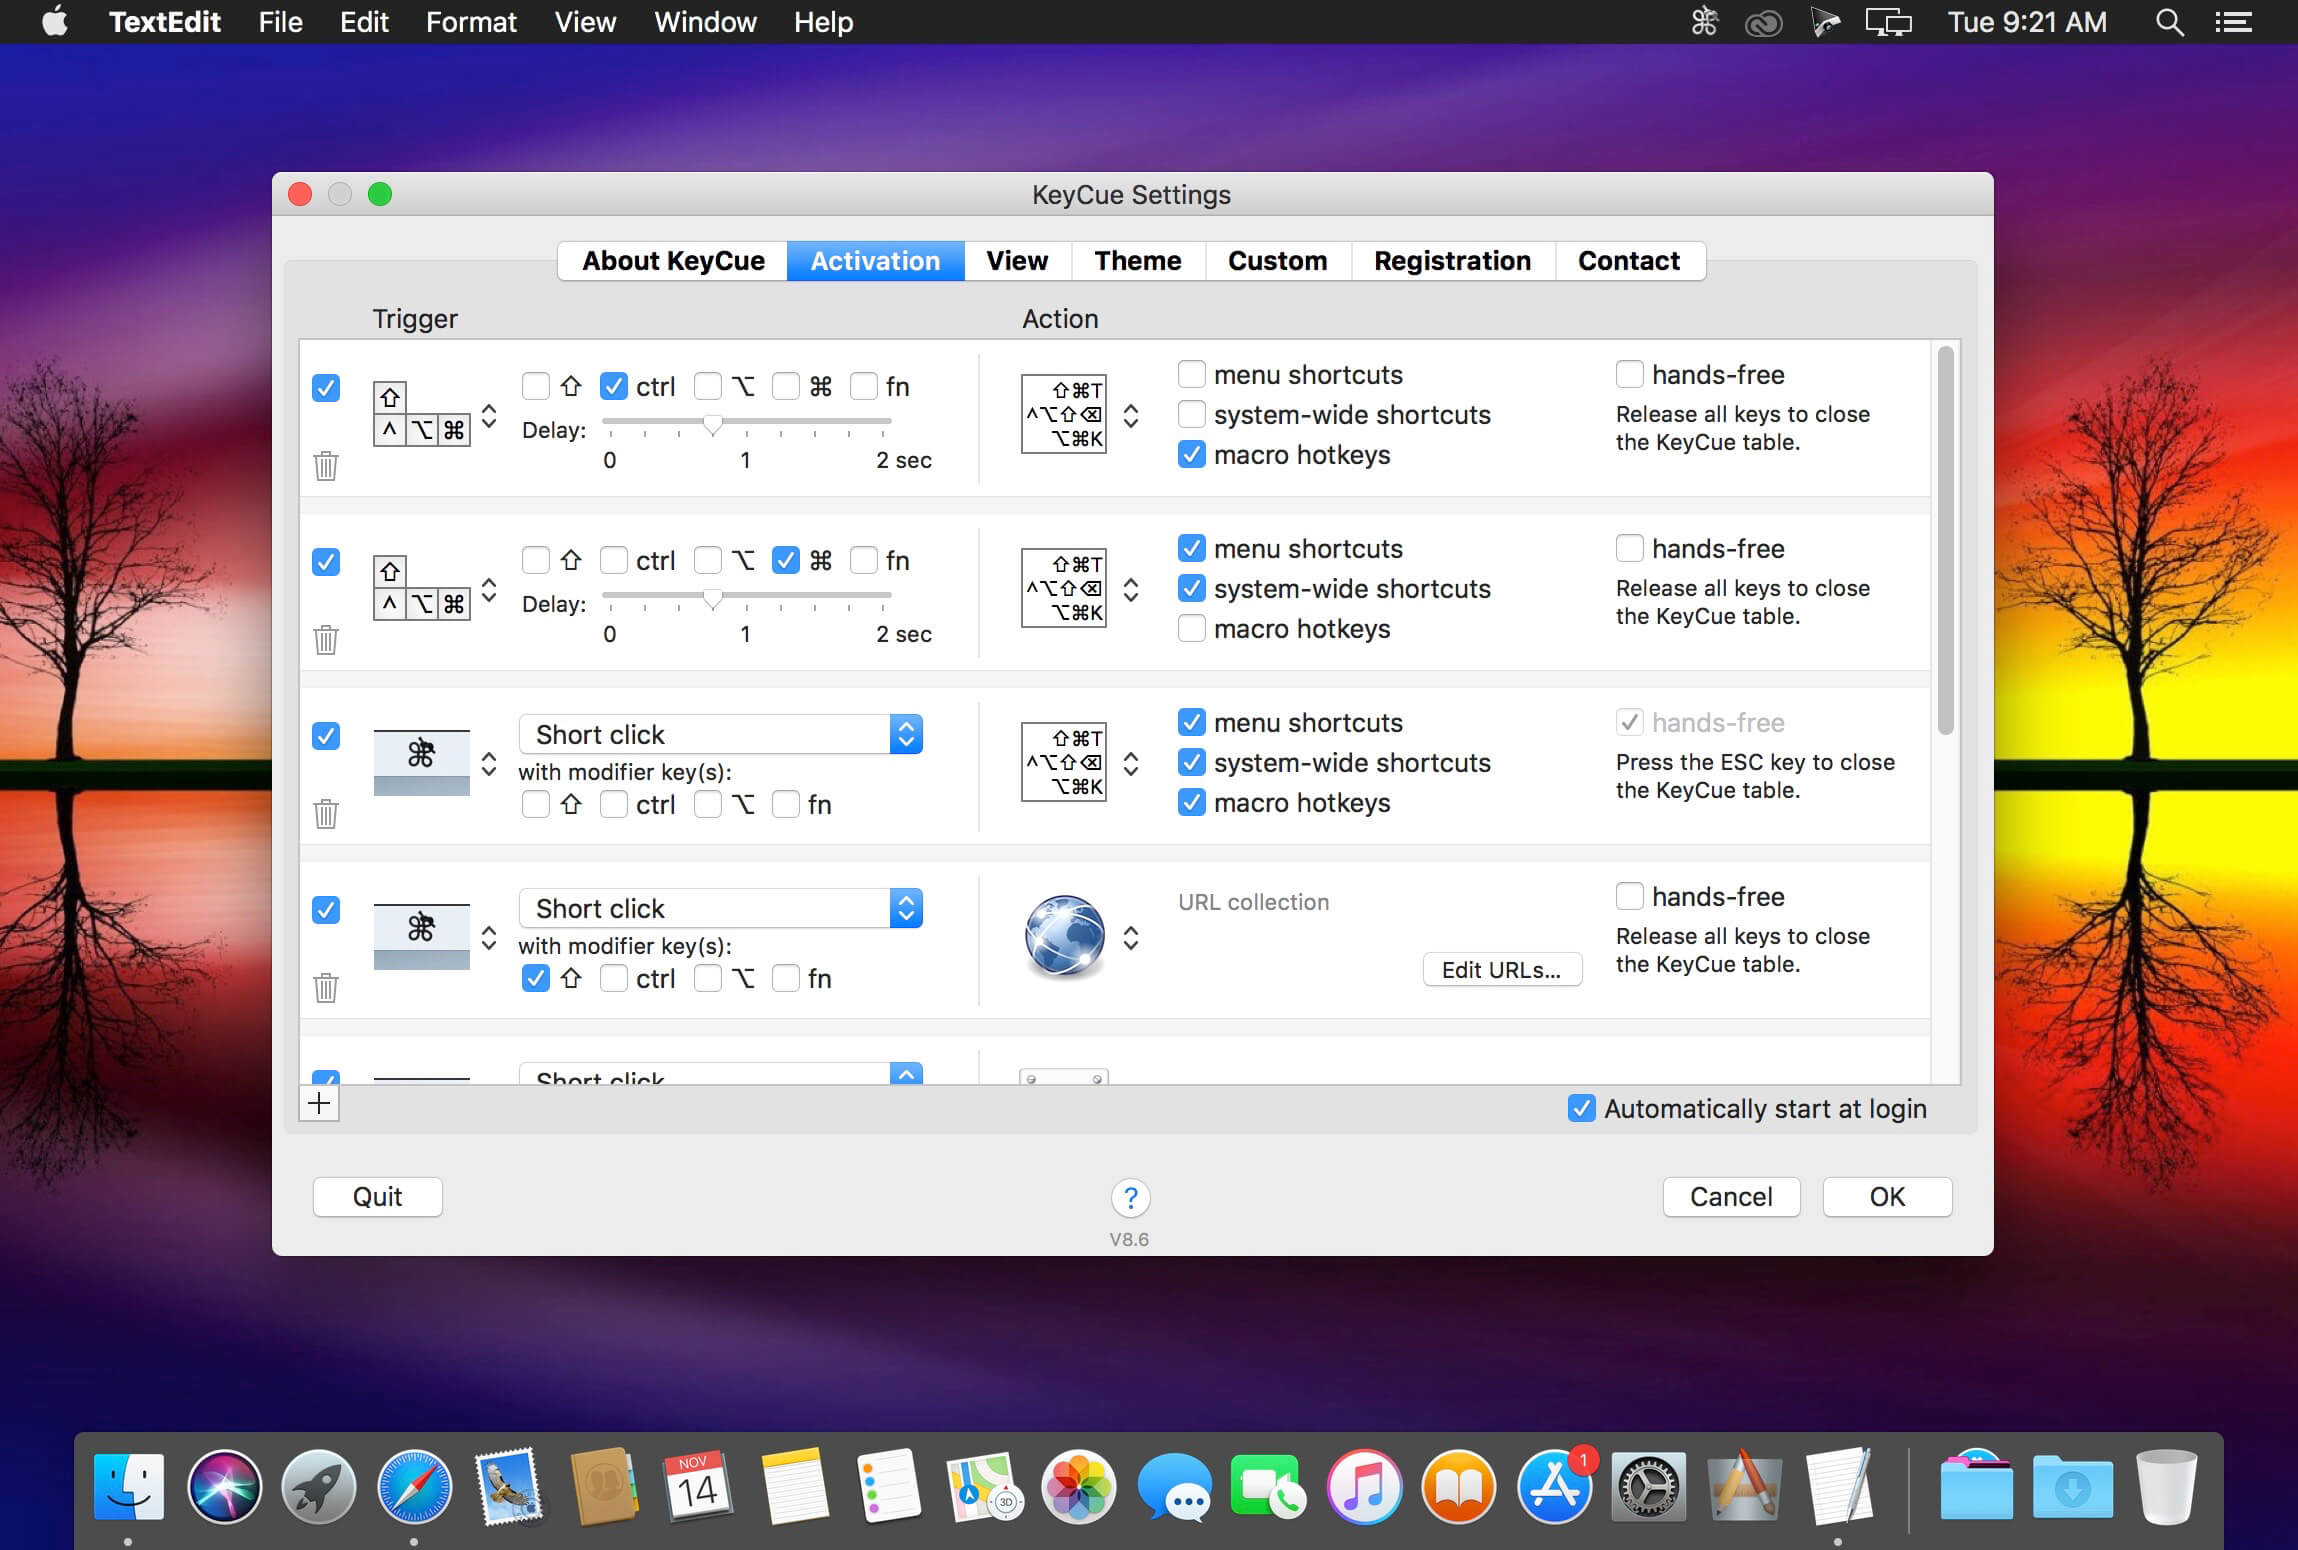Switch to the Theme tab
Viewport: 2298px width, 1550px height.
coord(1137,261)
